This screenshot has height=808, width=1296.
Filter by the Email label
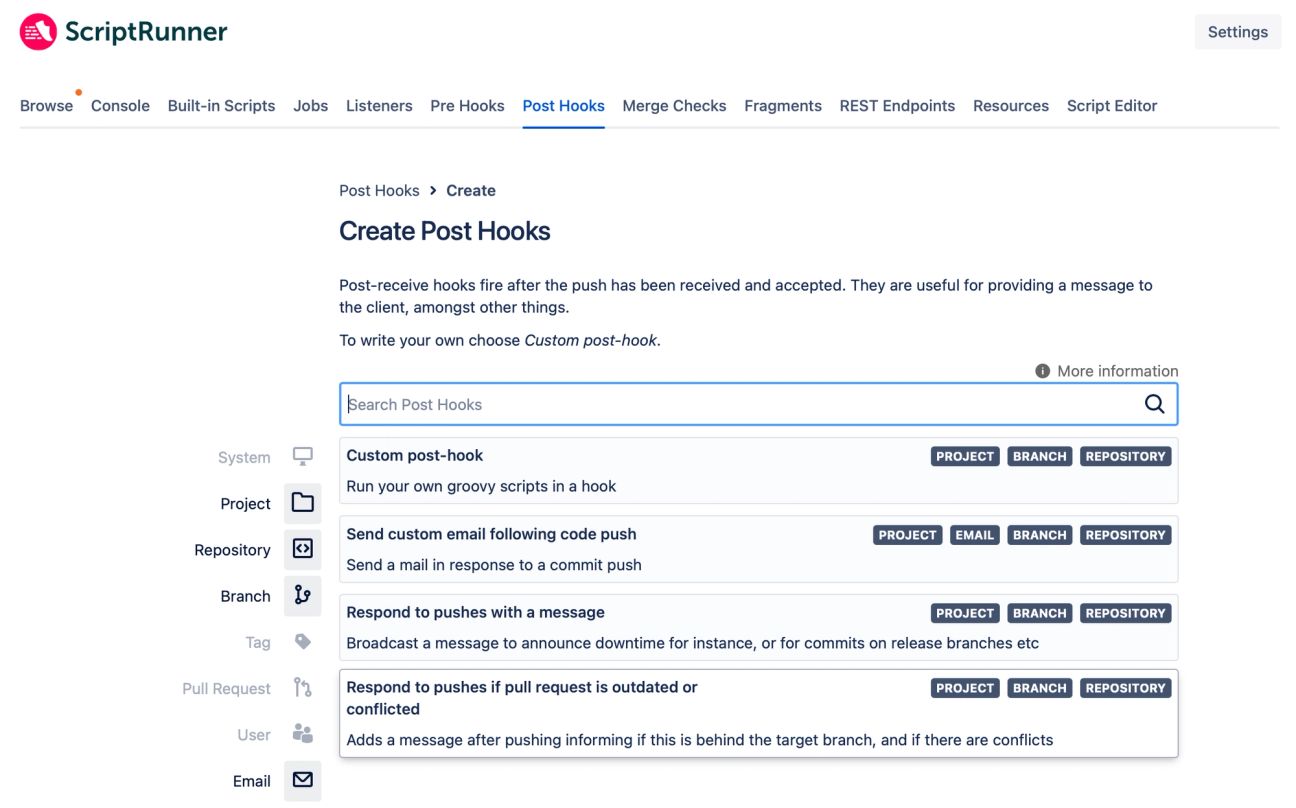(x=251, y=781)
